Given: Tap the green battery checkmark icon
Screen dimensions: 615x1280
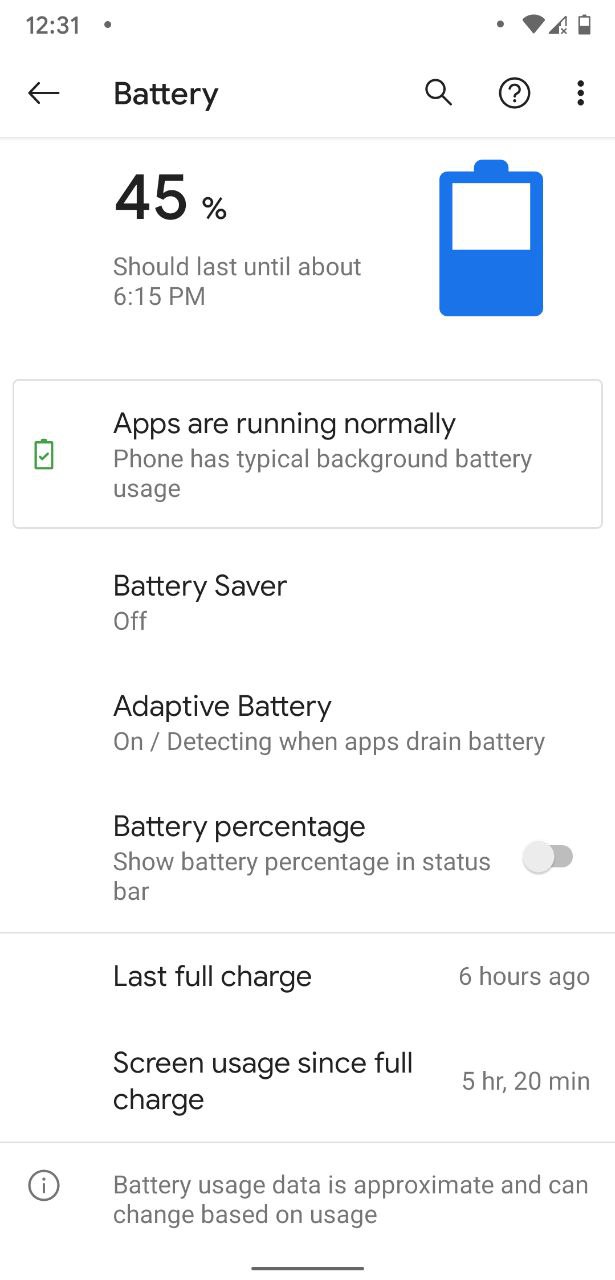Looking at the screenshot, I should tap(44, 455).
